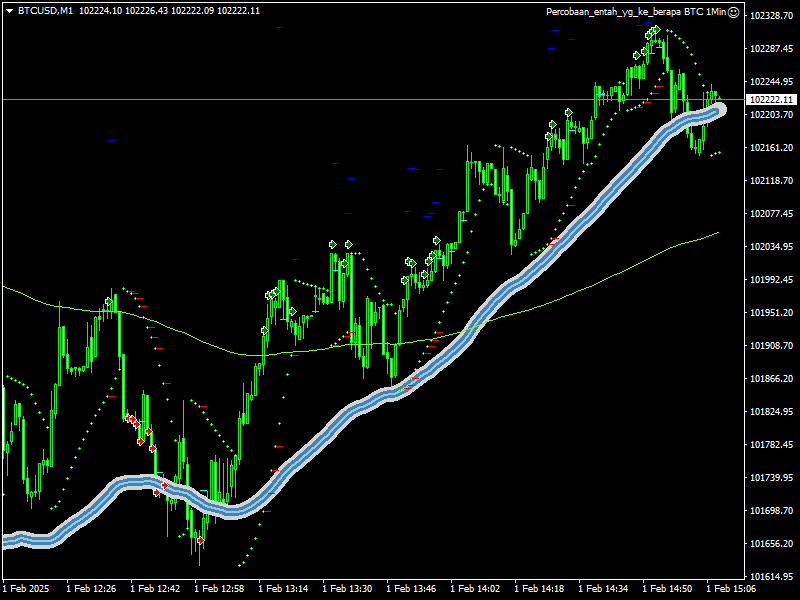Image resolution: width=800 pixels, height=600 pixels.
Task: Click the 102328.70 price scale label
Action: 771,16
